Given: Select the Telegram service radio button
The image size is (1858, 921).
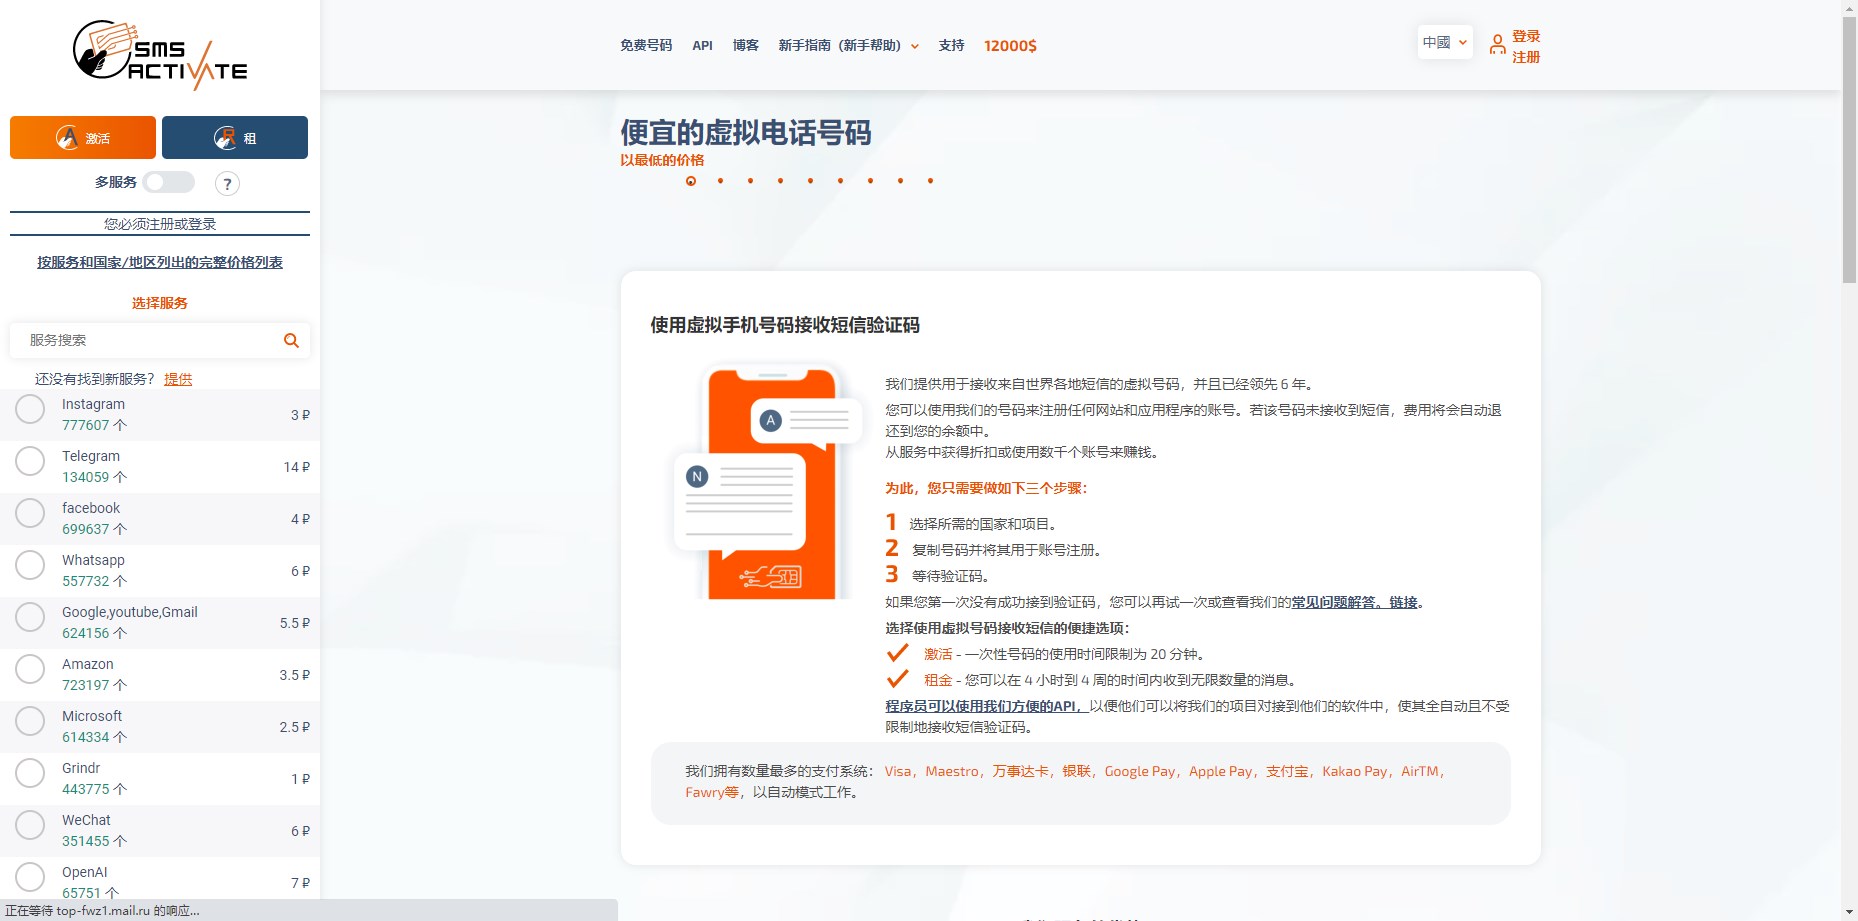Looking at the screenshot, I should (30, 461).
